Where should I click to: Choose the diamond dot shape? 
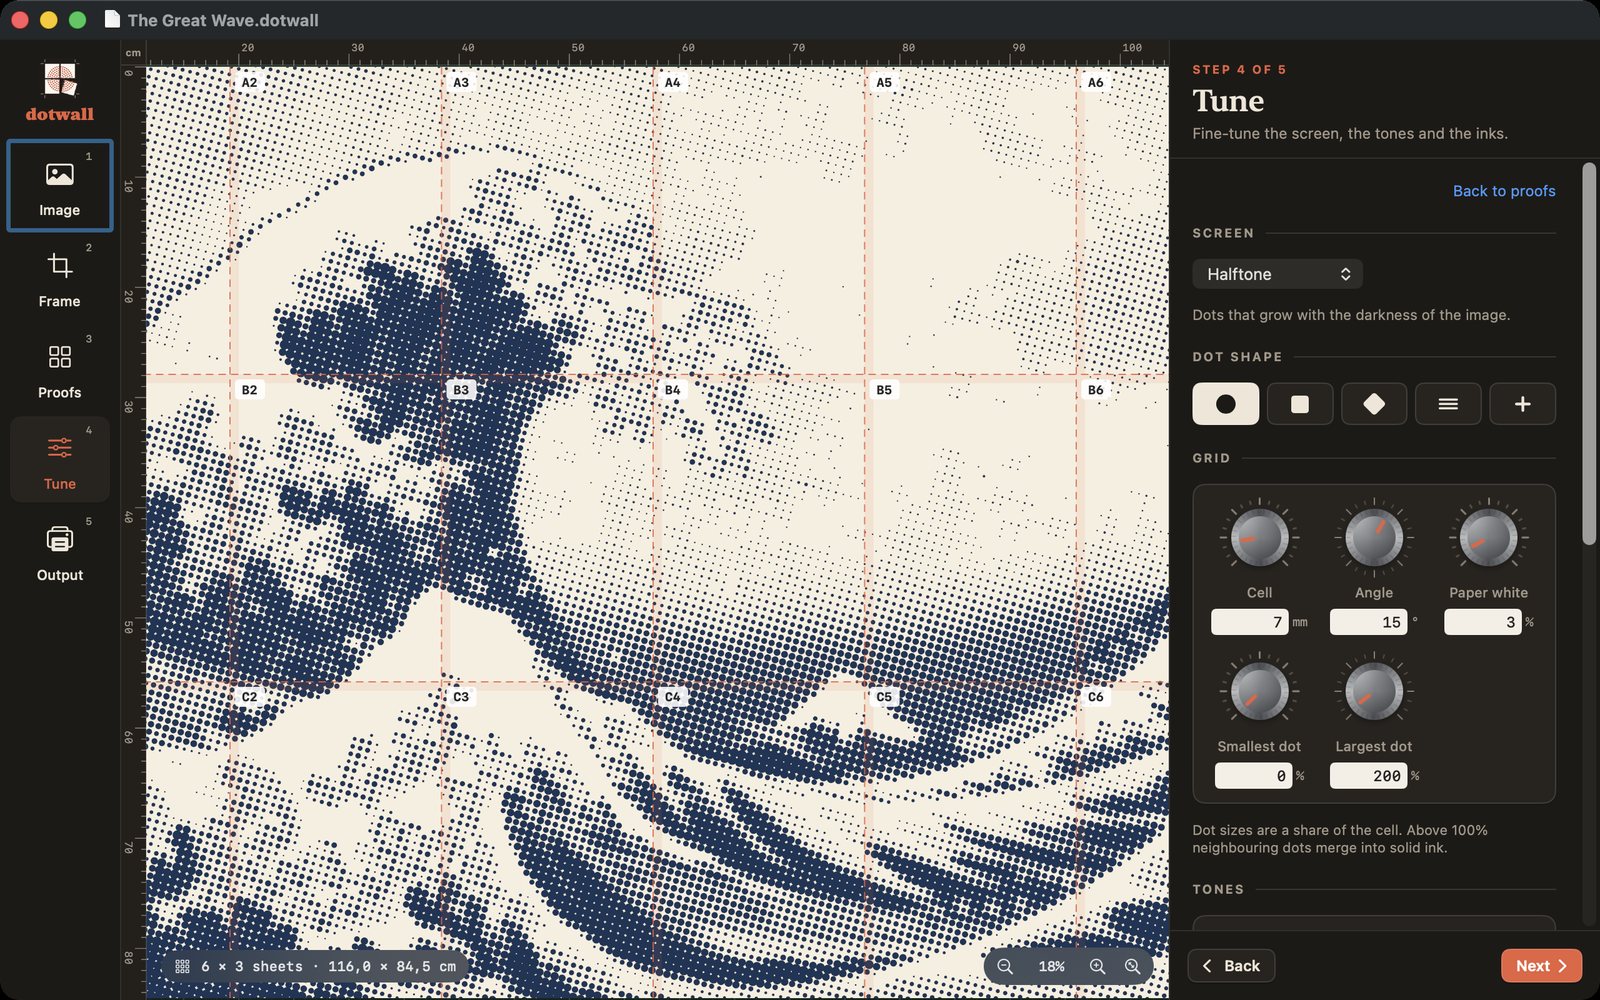point(1374,404)
